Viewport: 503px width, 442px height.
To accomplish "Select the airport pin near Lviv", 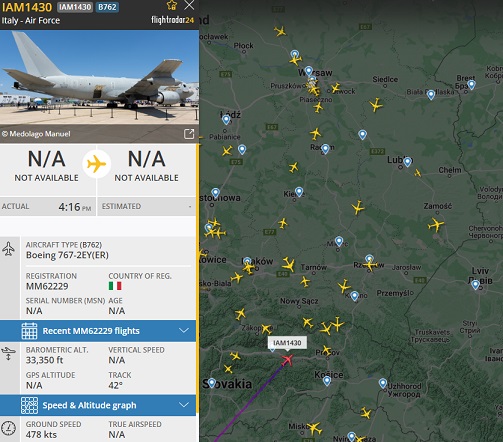I will click(x=475, y=285).
